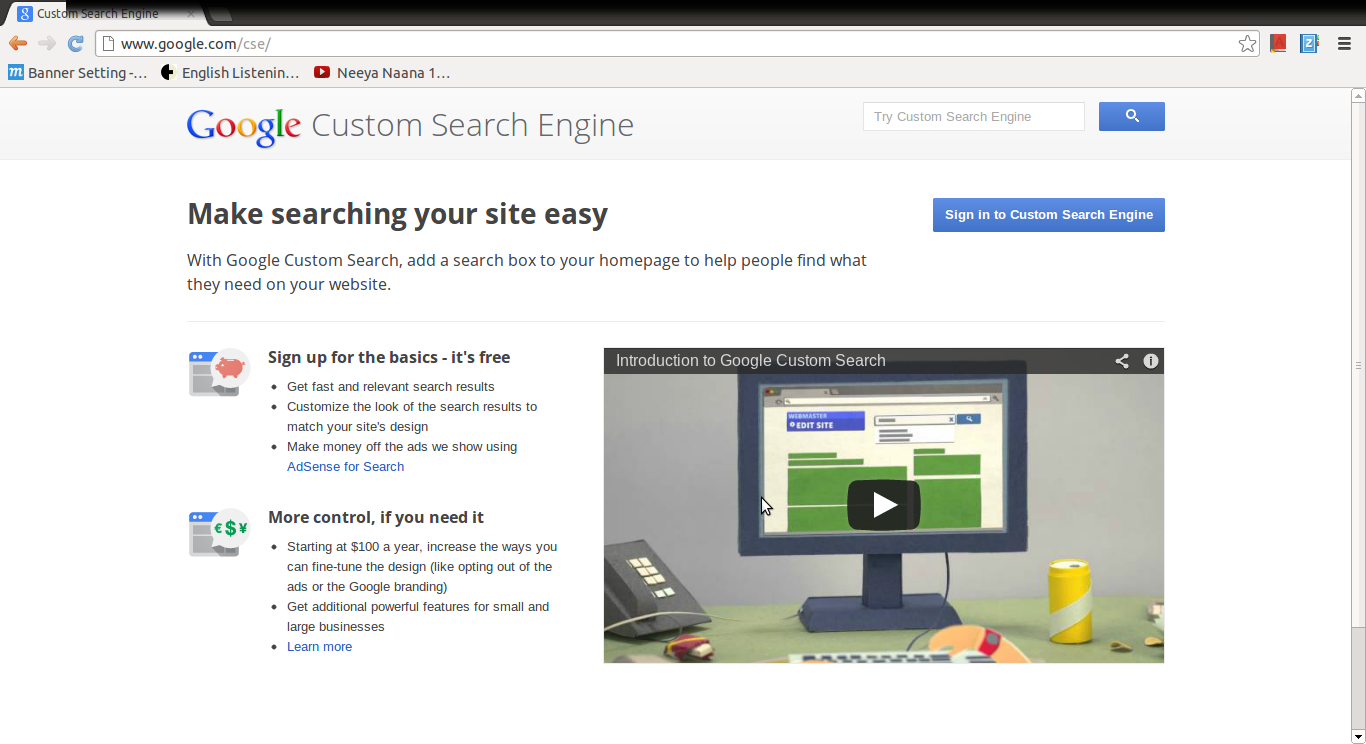Image resolution: width=1366 pixels, height=744 pixels.
Task: Click the video title Introduction to Google Custom Search
Action: [751, 361]
